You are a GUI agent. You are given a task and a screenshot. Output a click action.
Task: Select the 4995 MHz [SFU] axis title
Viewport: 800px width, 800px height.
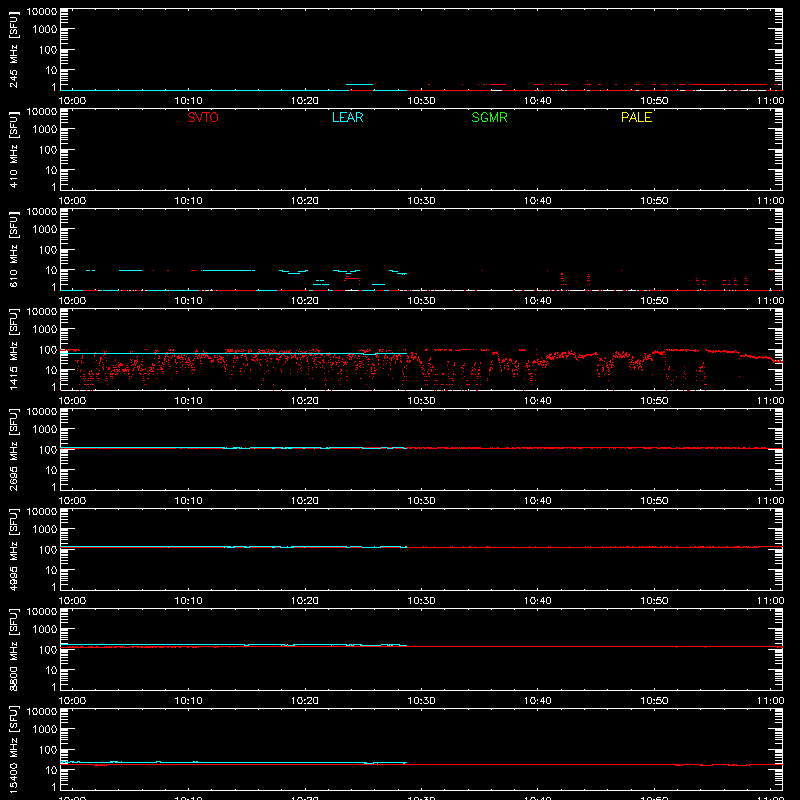point(13,549)
